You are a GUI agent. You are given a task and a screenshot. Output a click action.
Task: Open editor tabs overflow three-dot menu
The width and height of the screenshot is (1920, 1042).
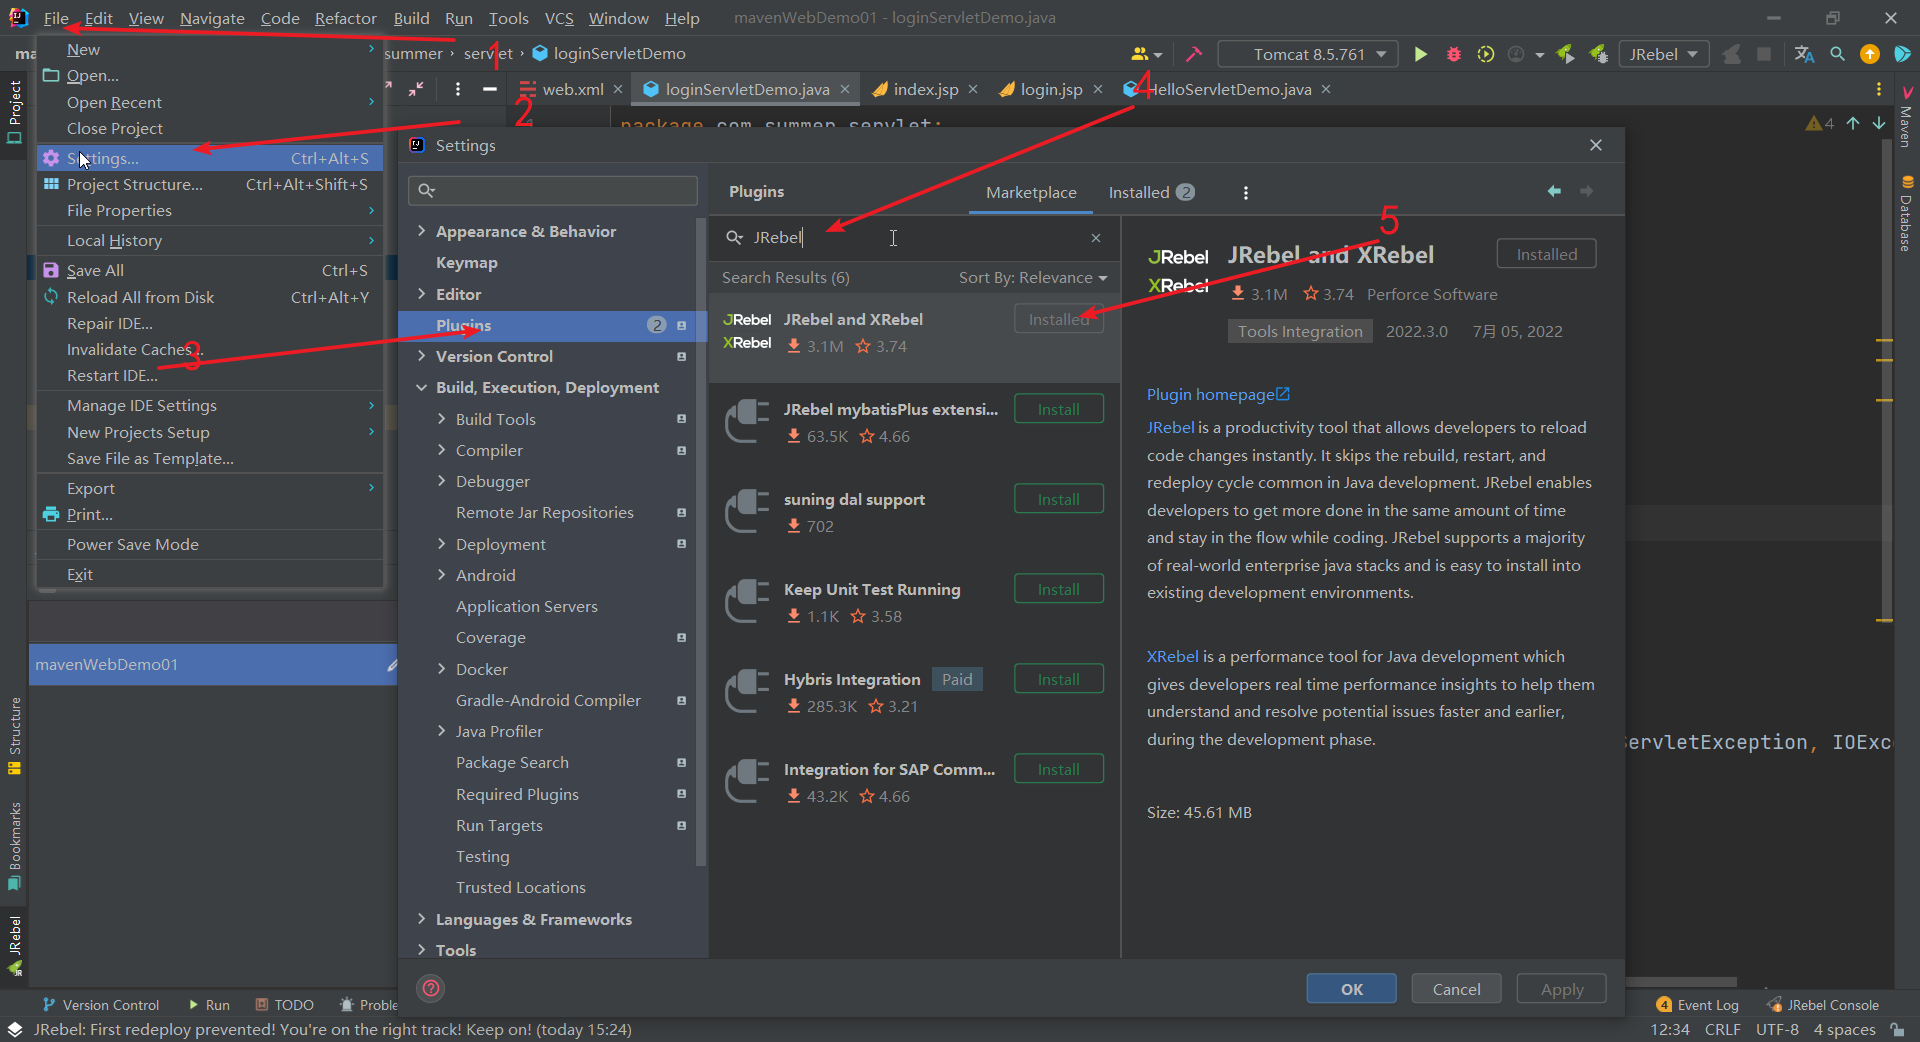pos(1878,89)
